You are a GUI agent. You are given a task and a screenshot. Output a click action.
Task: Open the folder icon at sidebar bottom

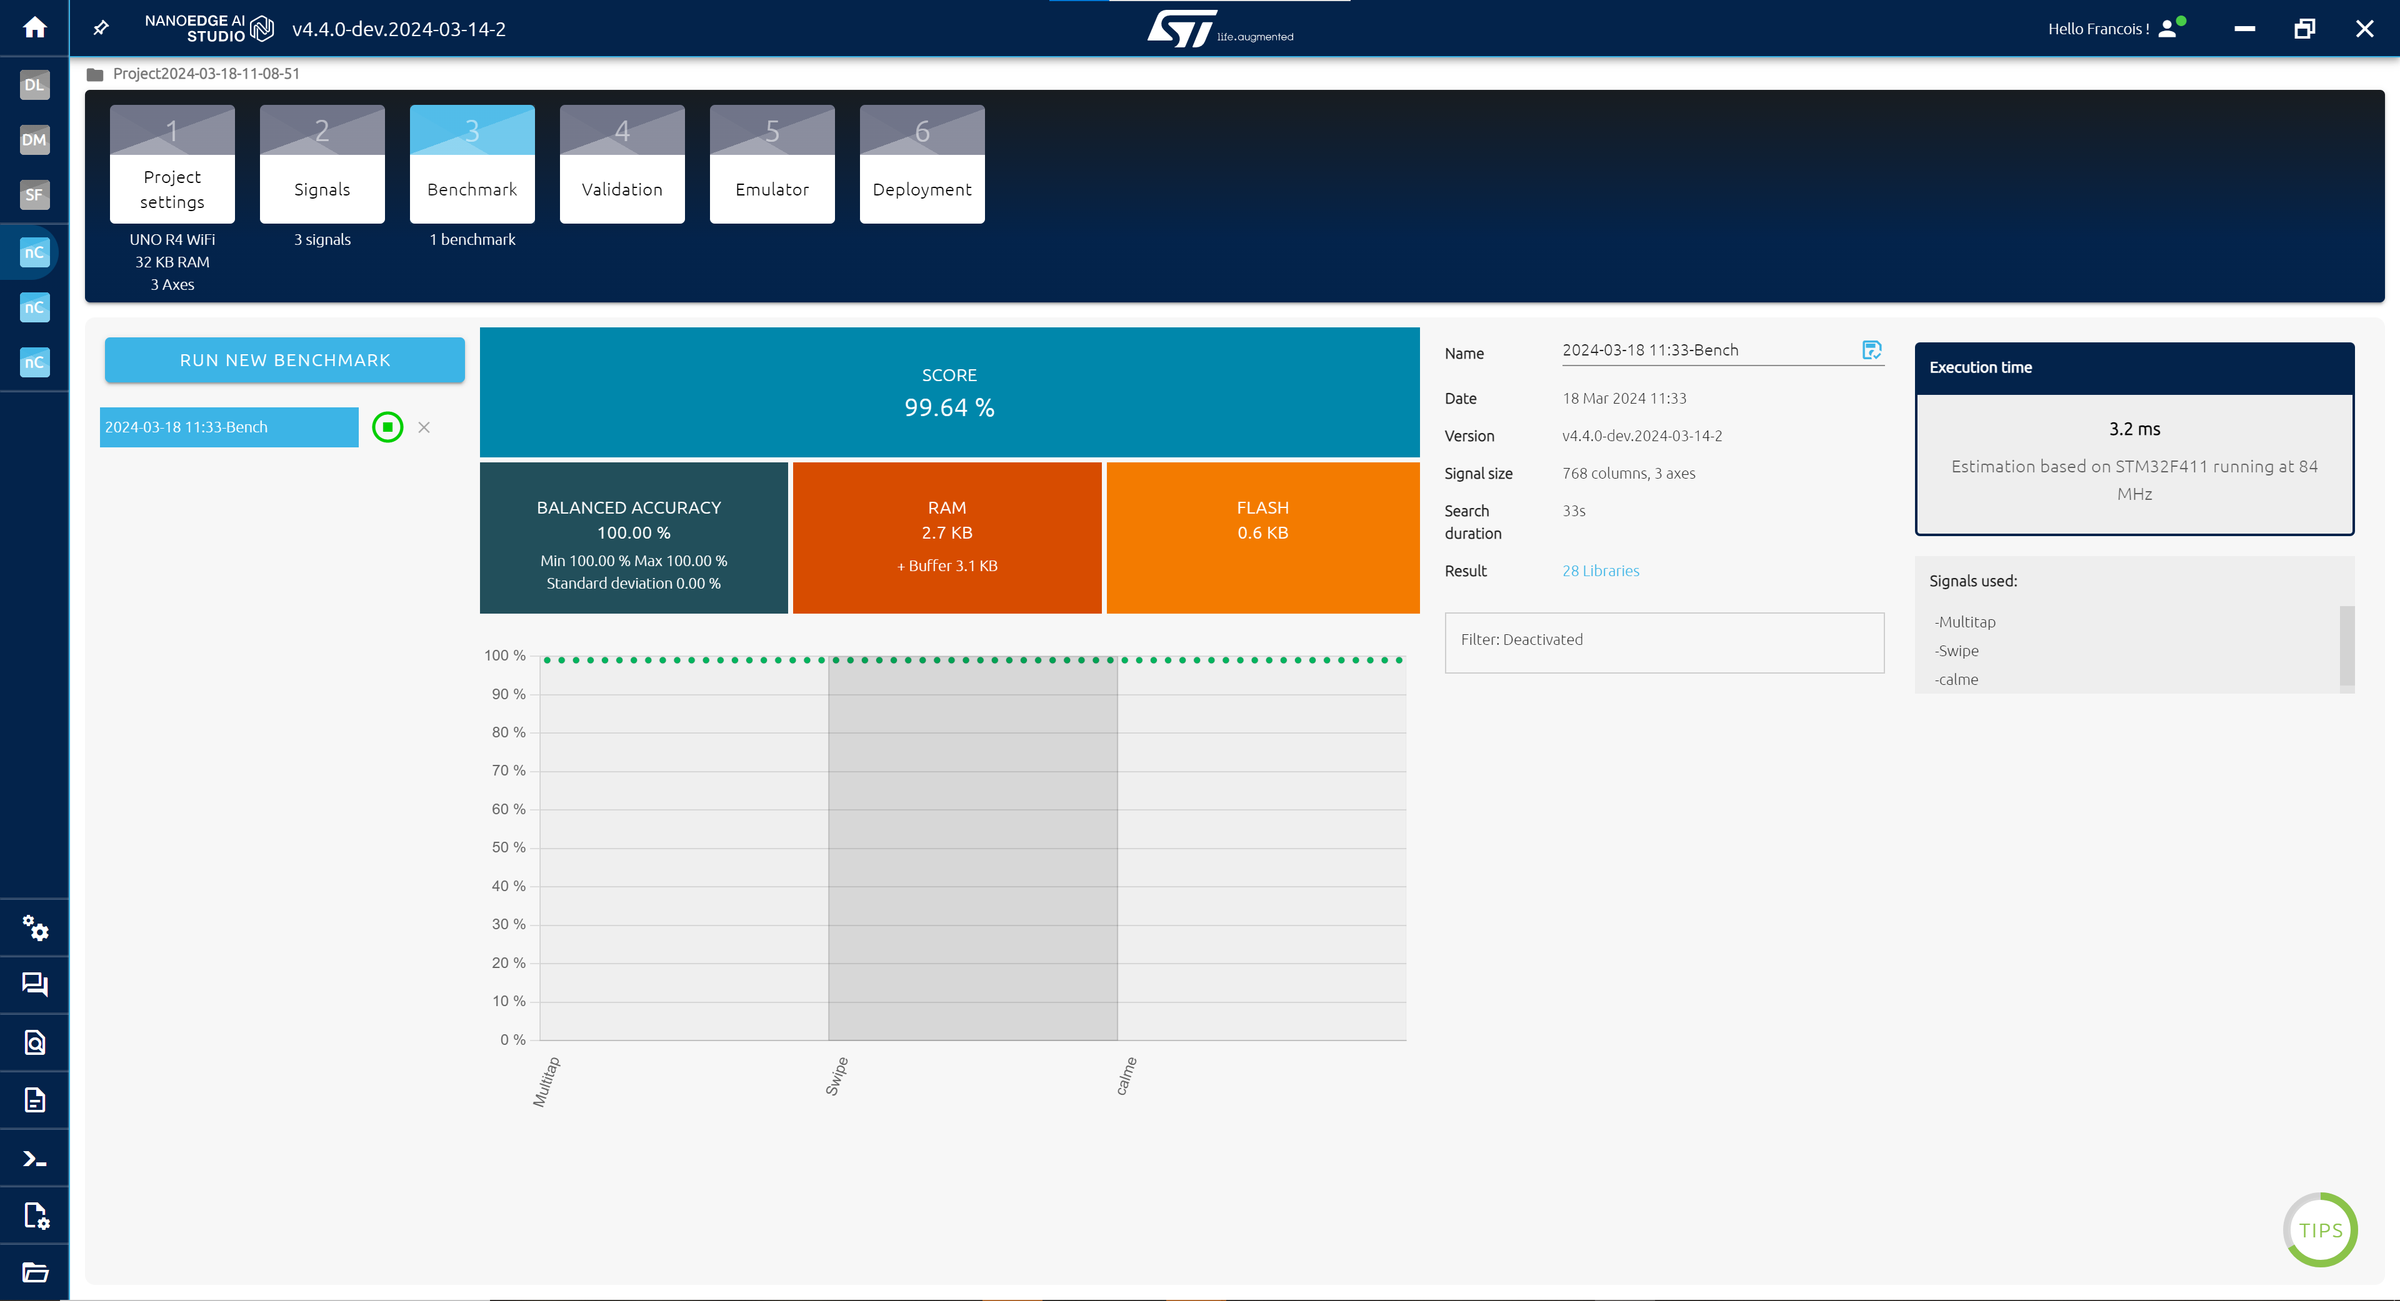35,1272
